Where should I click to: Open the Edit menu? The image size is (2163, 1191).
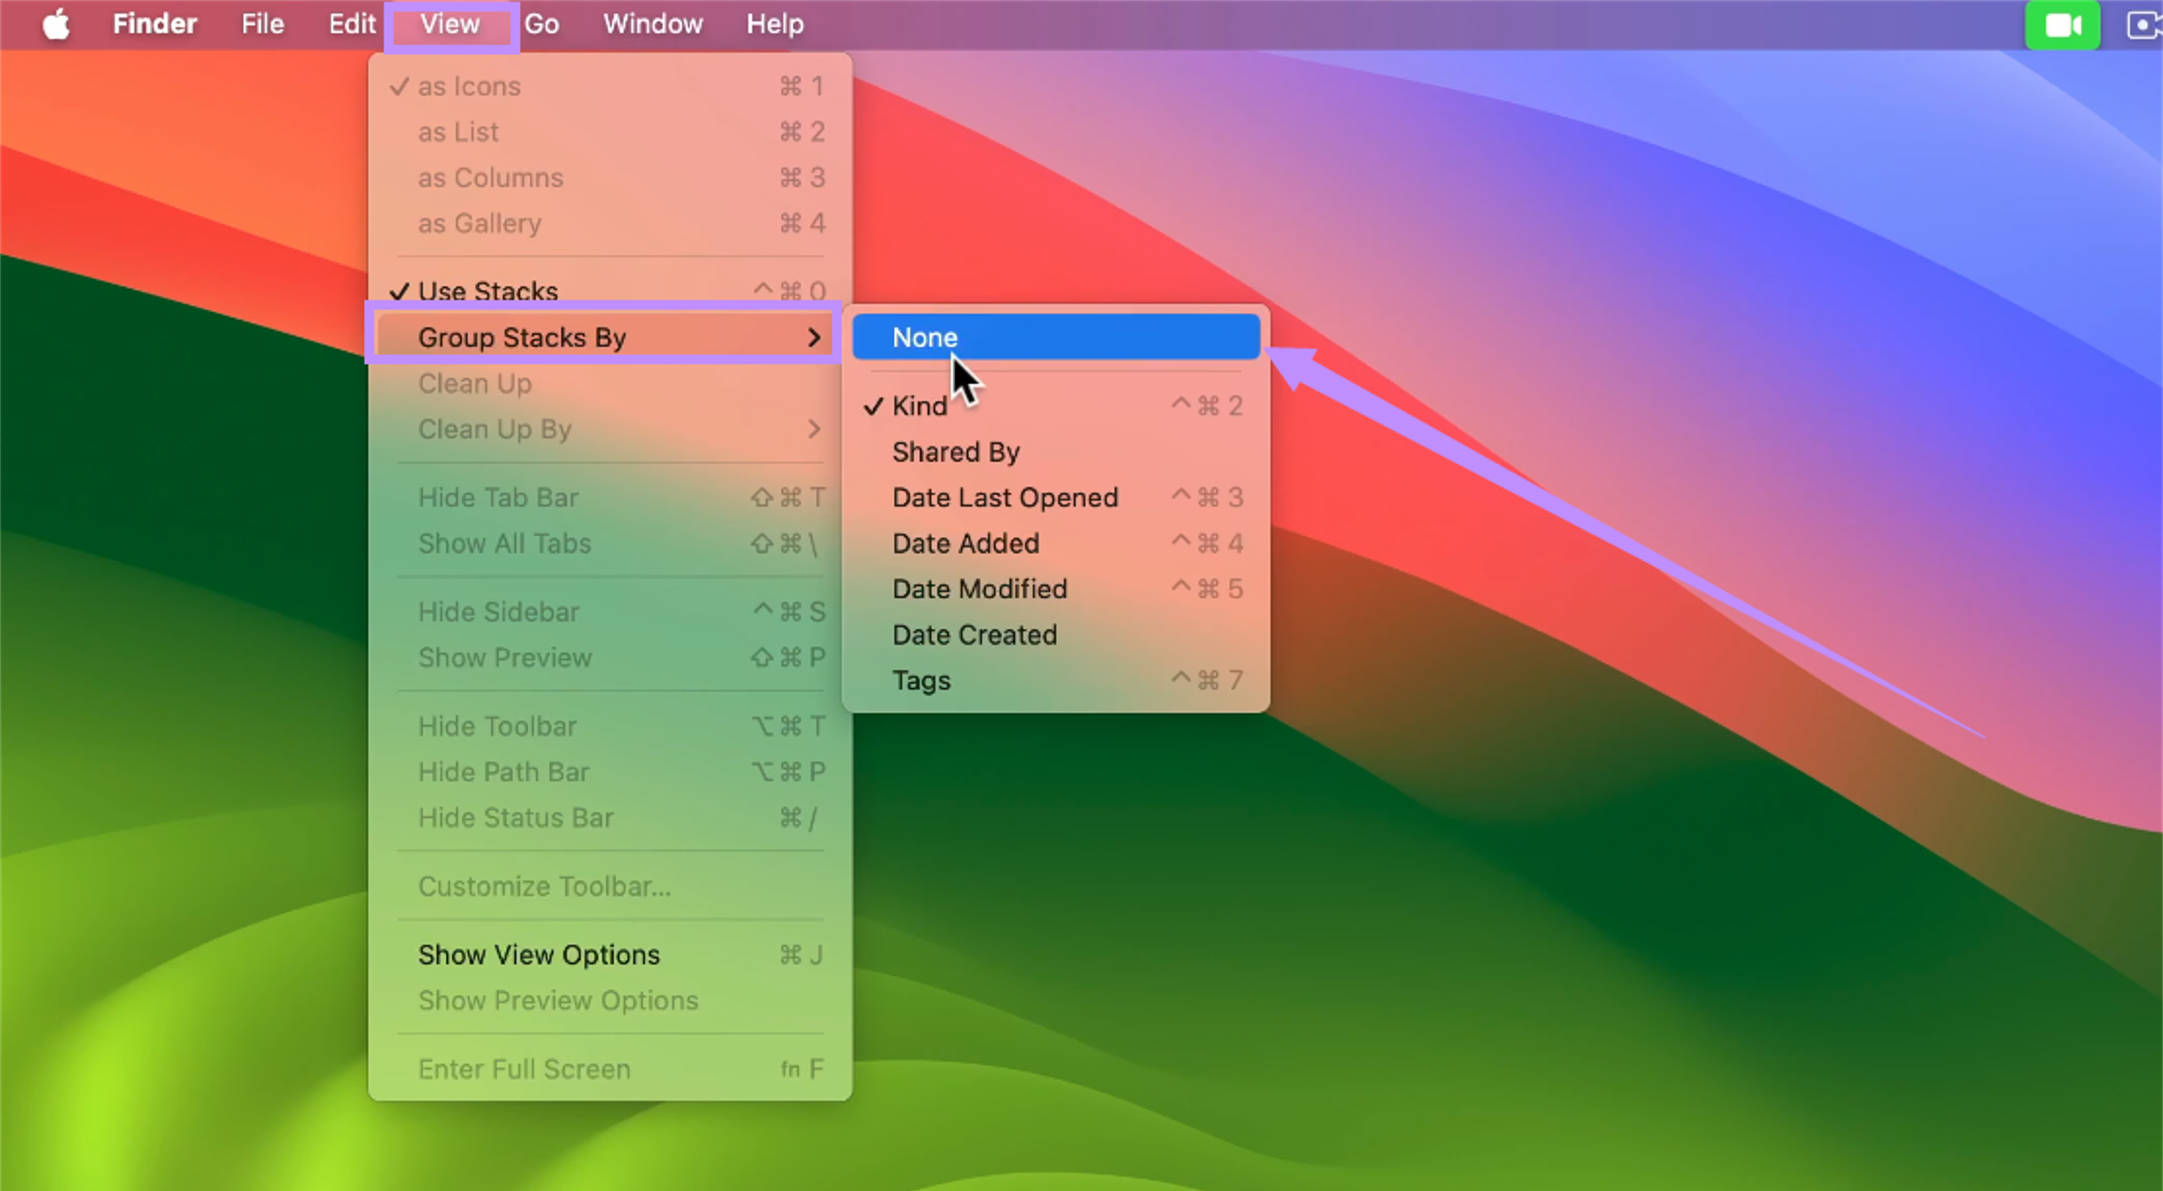pyautogui.click(x=352, y=24)
